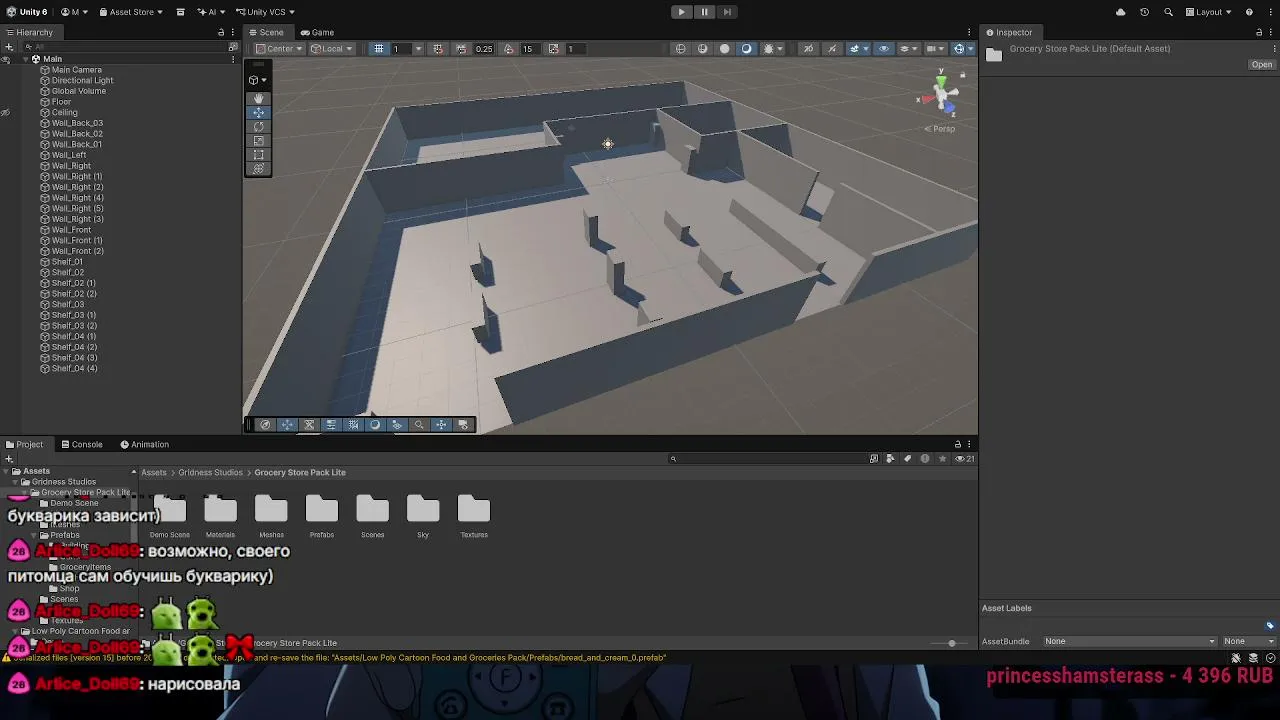
Task: Select the Floor object in the Hierarchy
Action: tap(61, 102)
